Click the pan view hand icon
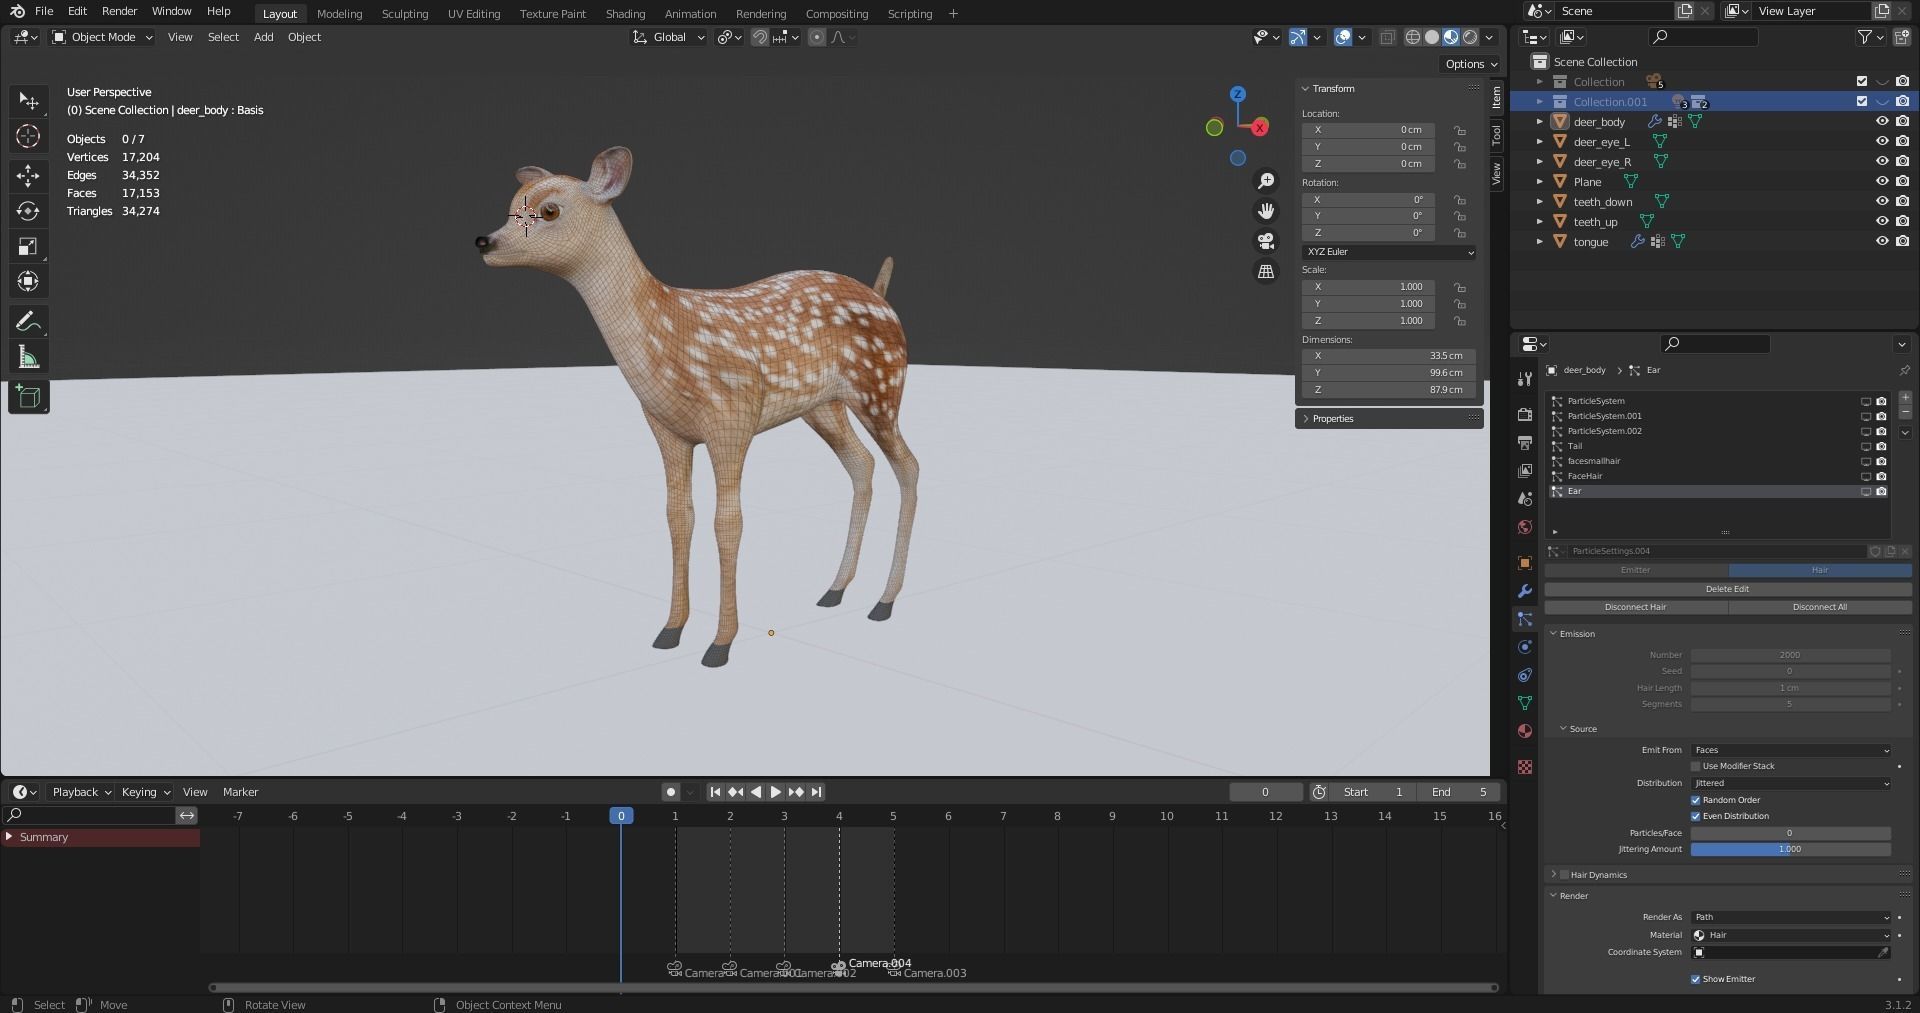Screen dimensions: 1920x1013 [1266, 211]
